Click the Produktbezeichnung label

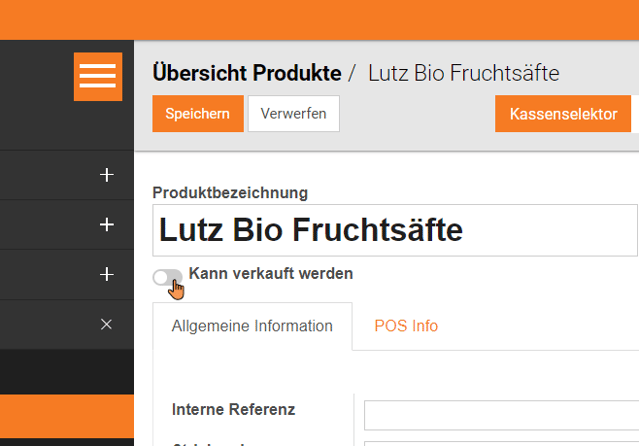pyautogui.click(x=230, y=192)
